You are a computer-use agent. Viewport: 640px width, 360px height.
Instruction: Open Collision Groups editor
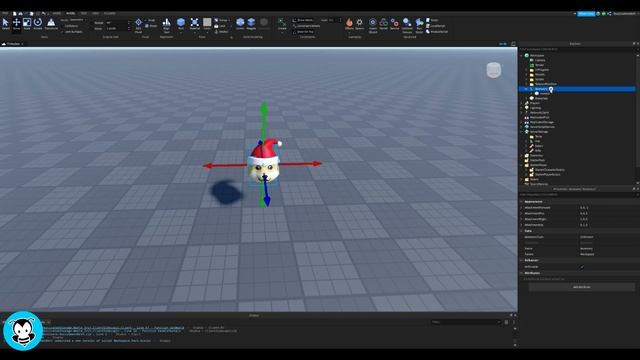(407, 25)
